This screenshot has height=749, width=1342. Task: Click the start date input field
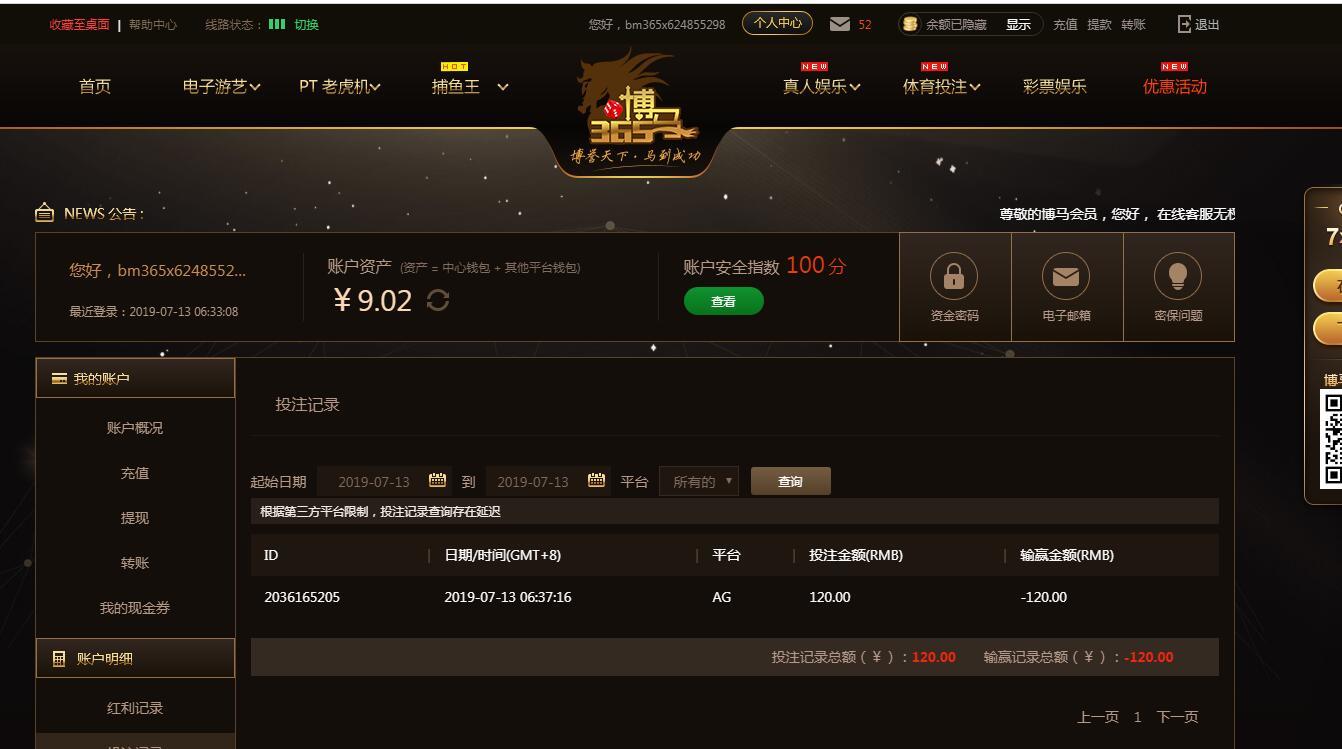[374, 481]
